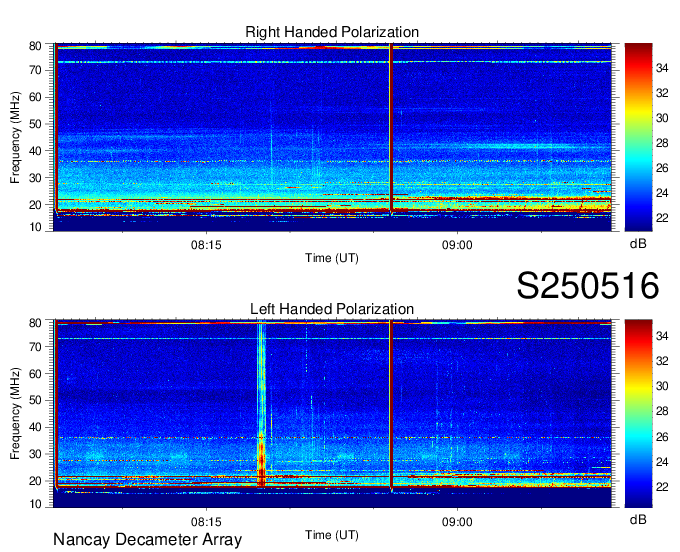Click the 50 MHz tick label on the Right Handed plot
The width and height of the screenshot is (680, 552).
(x=35, y=124)
